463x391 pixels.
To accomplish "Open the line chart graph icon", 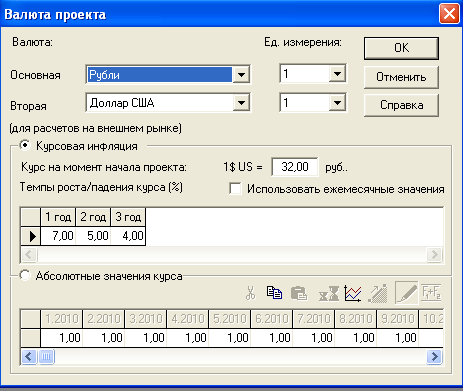I will [353, 293].
